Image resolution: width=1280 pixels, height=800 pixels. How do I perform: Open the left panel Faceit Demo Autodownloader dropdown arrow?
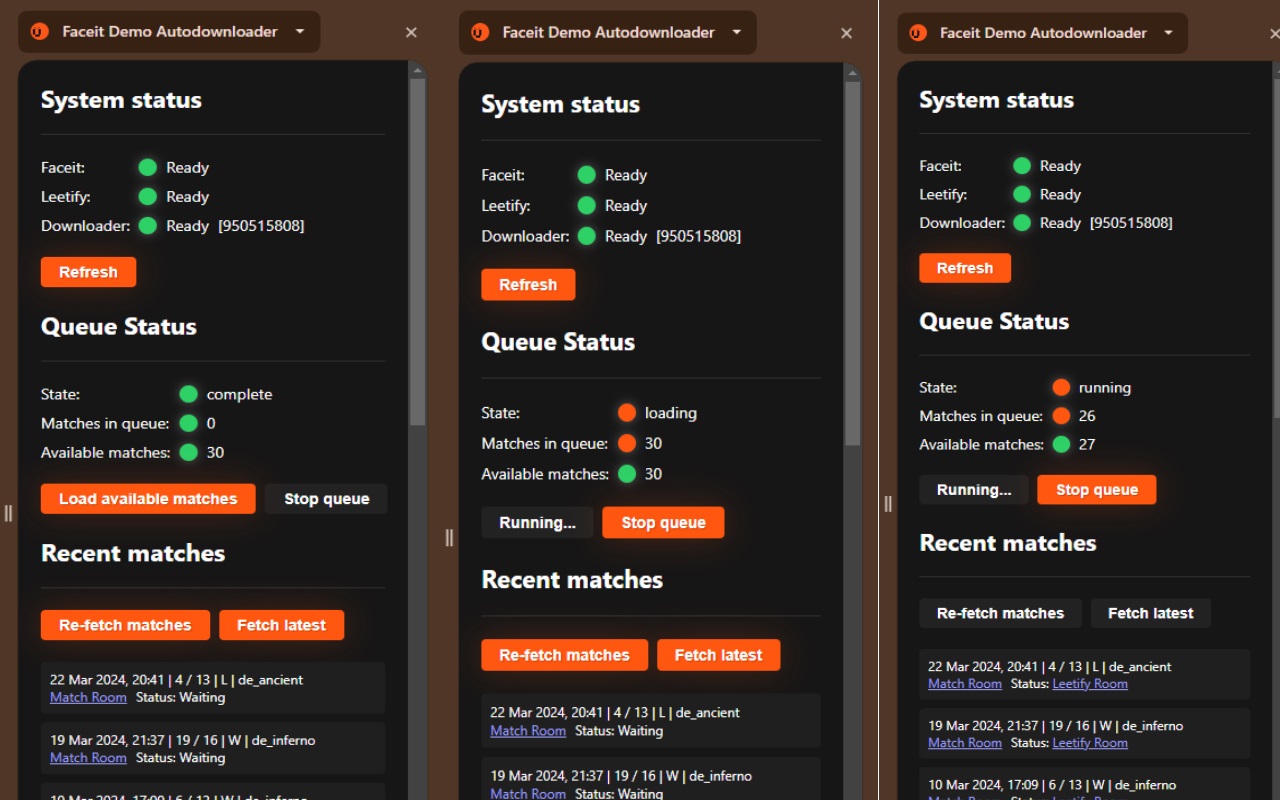[x=300, y=32]
